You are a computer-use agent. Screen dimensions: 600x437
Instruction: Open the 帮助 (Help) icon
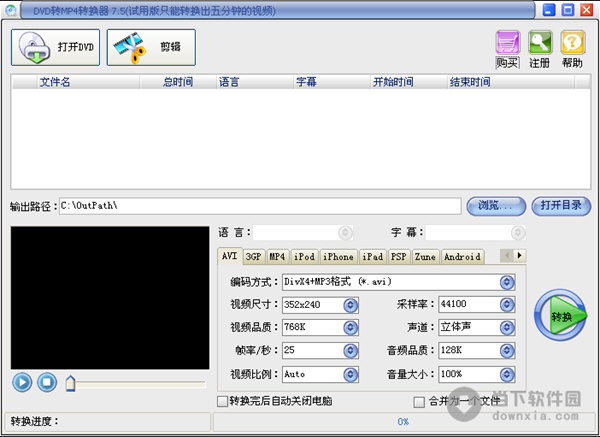point(571,42)
